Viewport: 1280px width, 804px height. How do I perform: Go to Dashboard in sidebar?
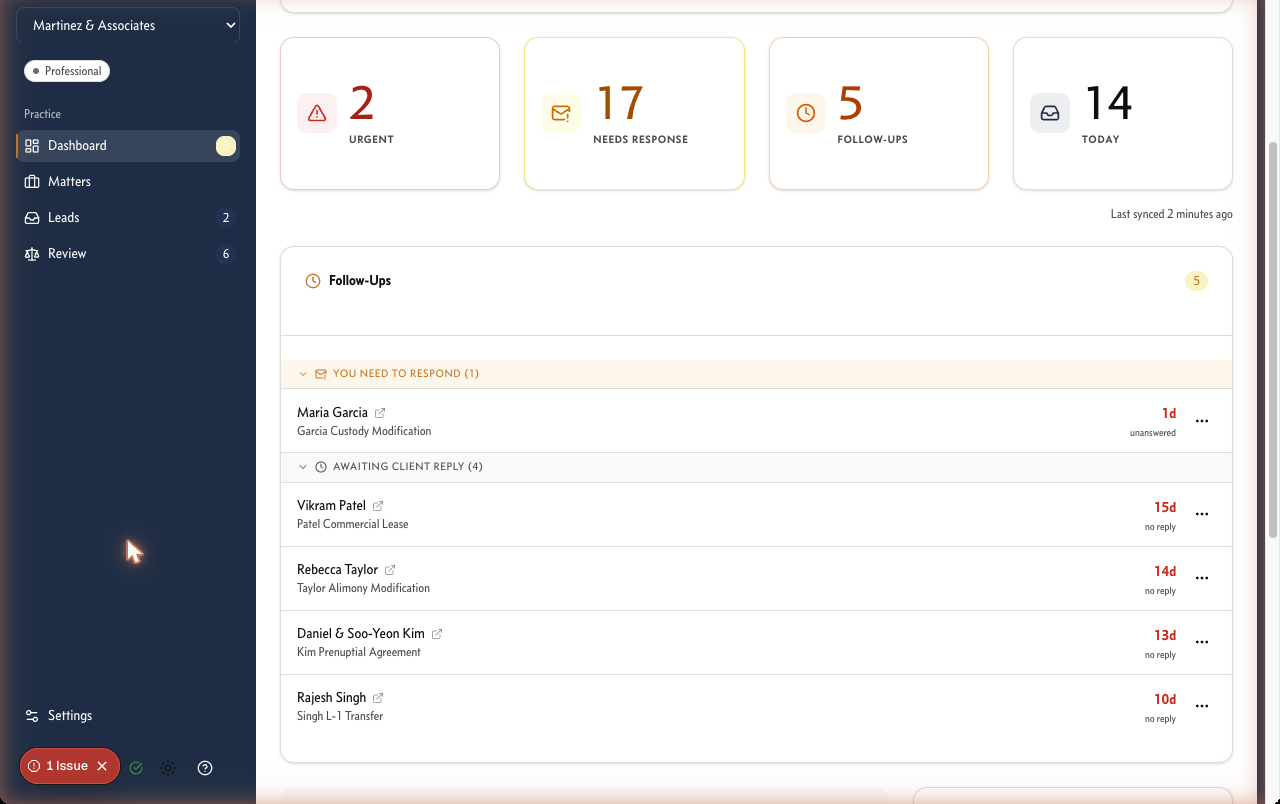[x=128, y=146]
